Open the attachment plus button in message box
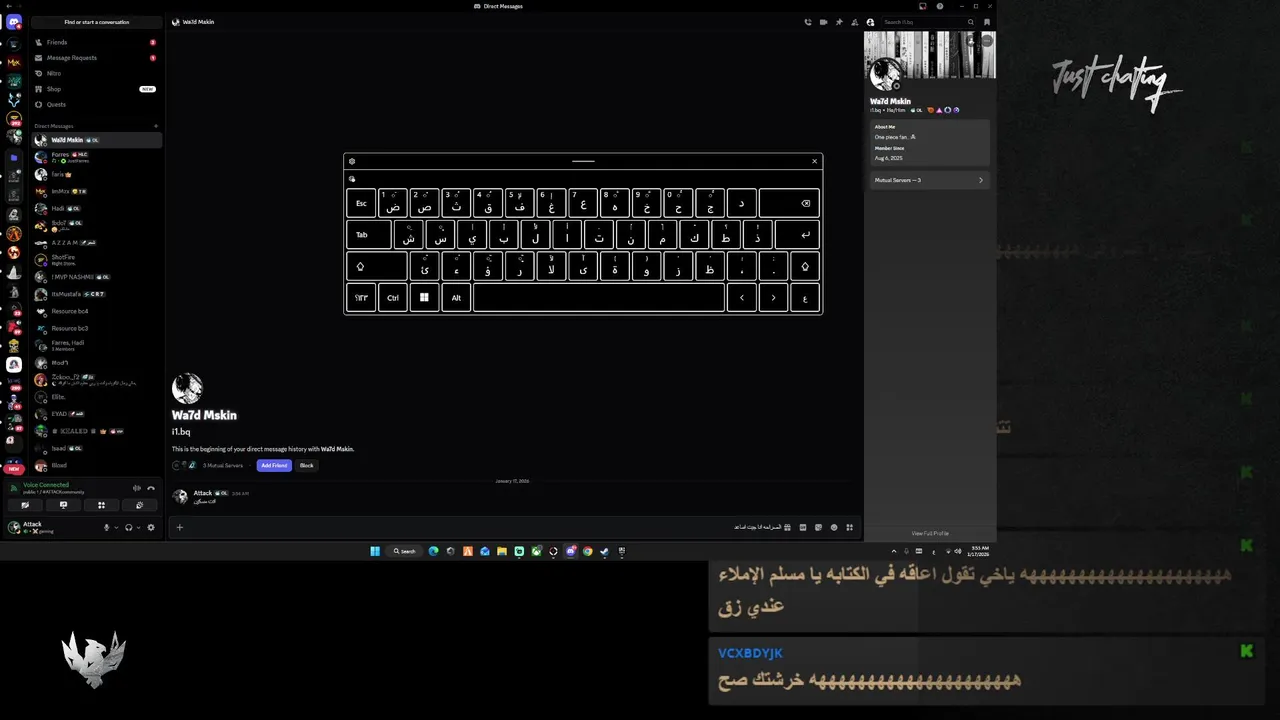 click(180, 527)
